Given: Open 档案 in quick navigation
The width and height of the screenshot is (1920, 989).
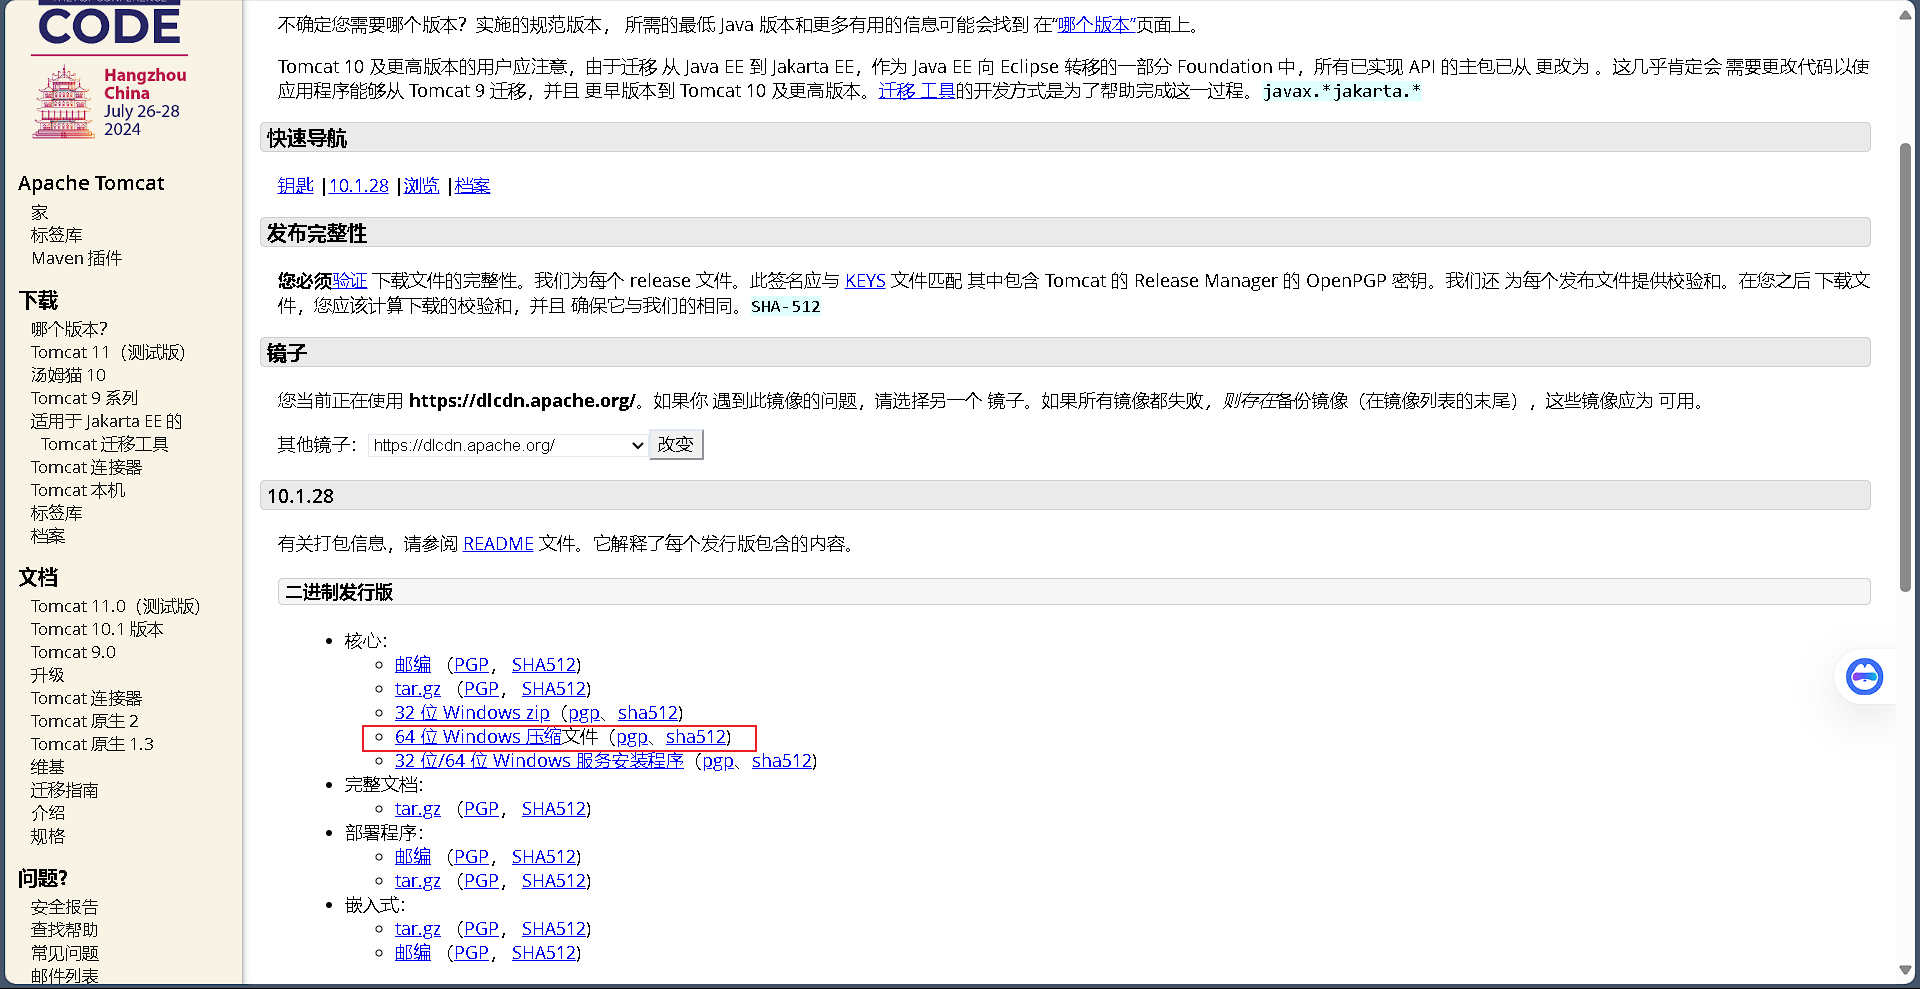Looking at the screenshot, I should [472, 186].
